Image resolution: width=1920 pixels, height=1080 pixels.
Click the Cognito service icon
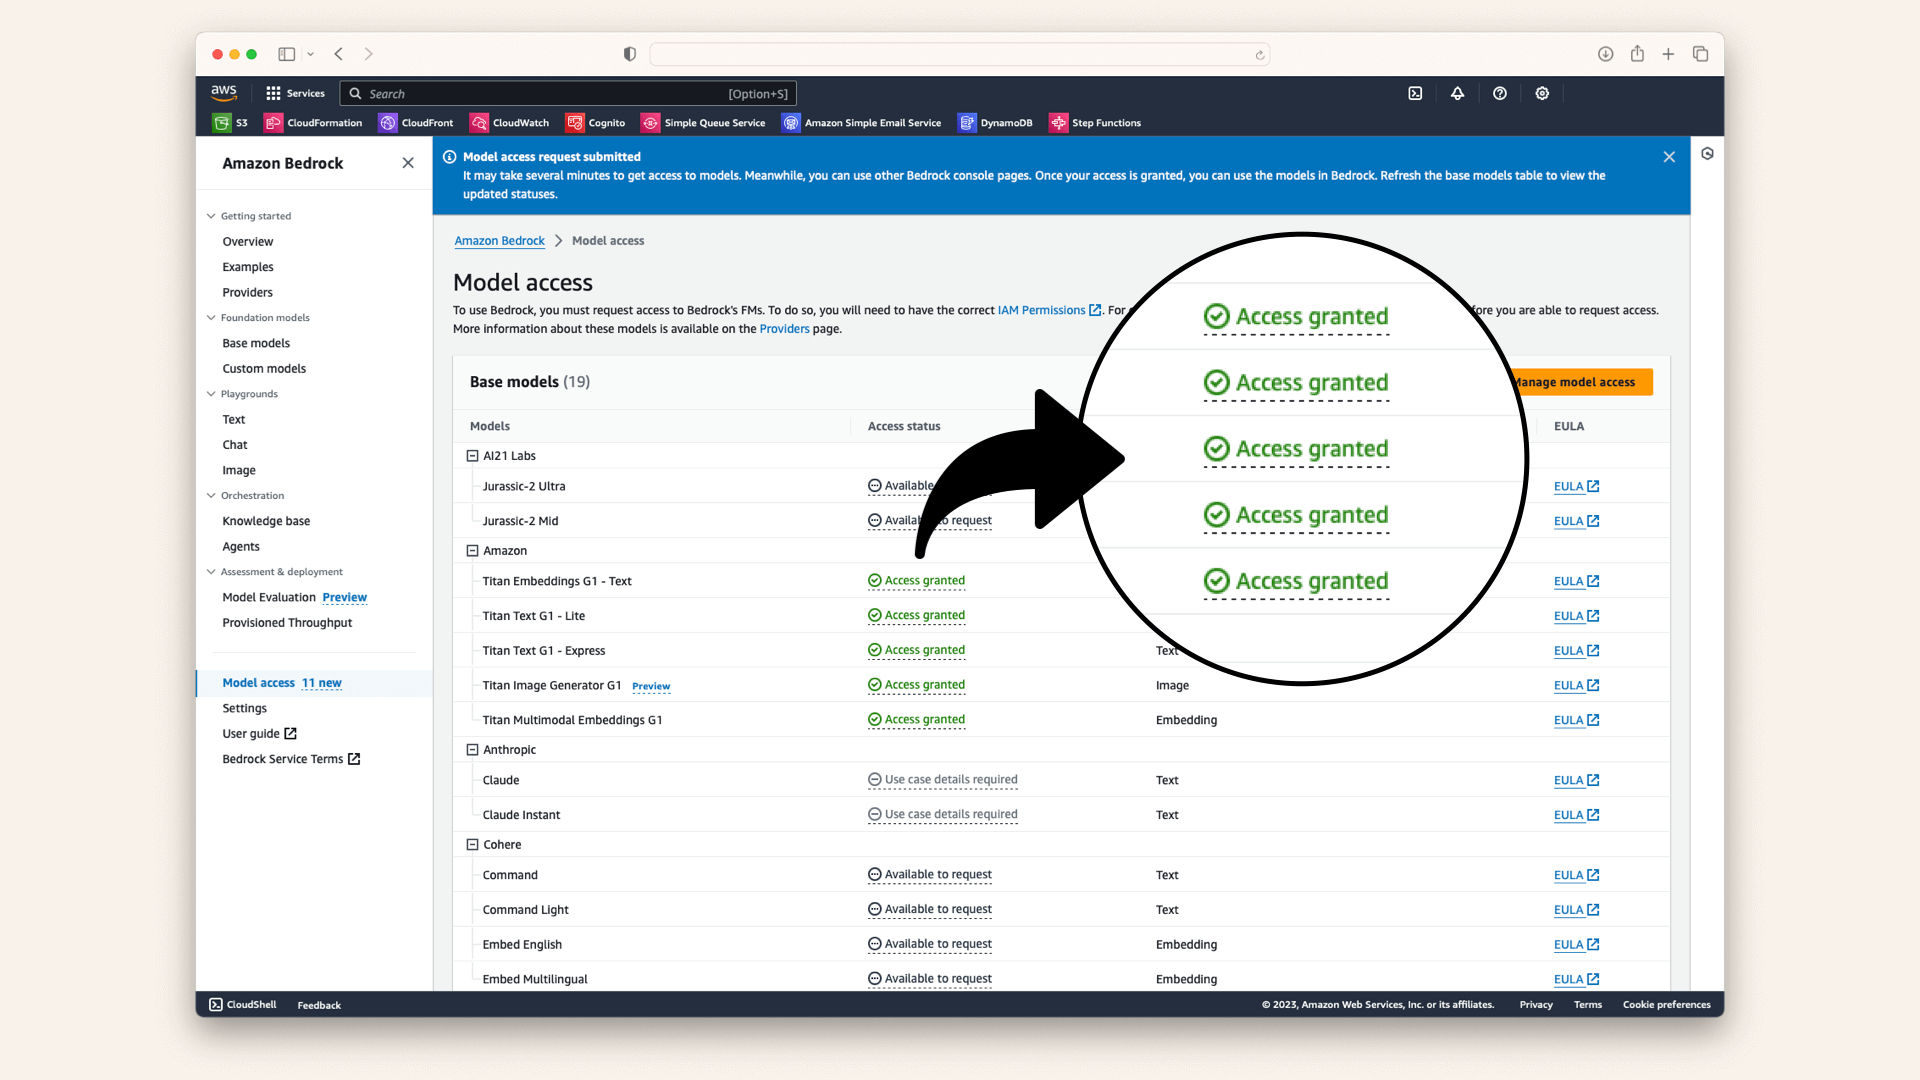tap(574, 121)
